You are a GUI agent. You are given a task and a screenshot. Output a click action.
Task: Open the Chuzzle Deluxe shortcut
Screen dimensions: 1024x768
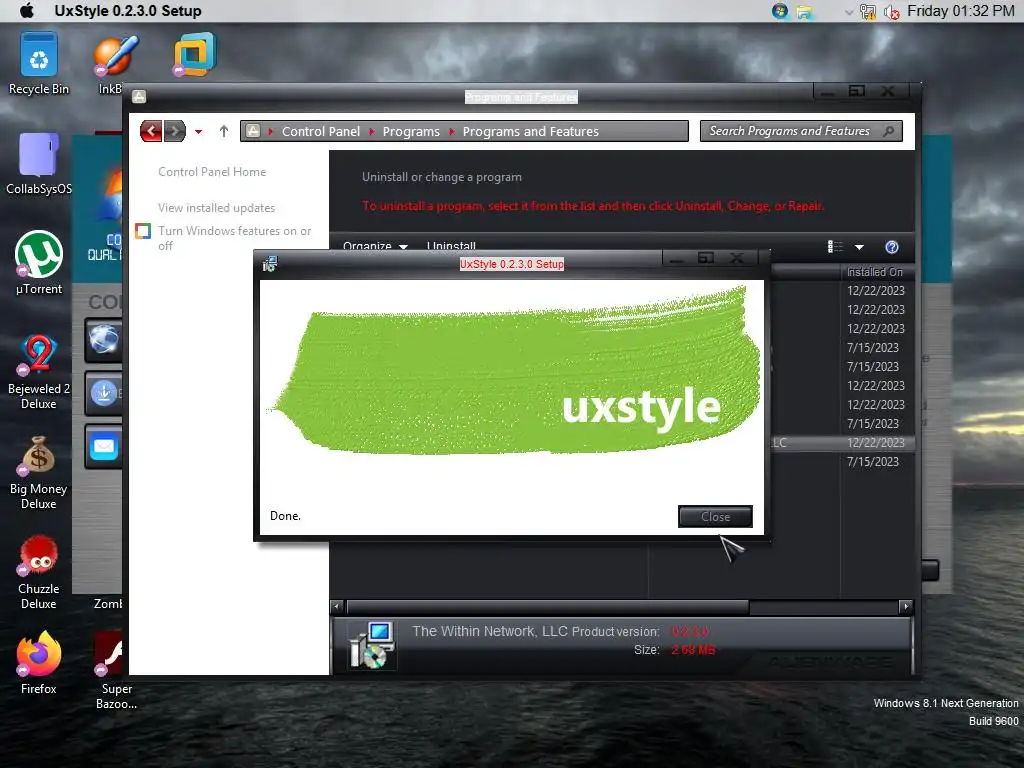point(39,572)
